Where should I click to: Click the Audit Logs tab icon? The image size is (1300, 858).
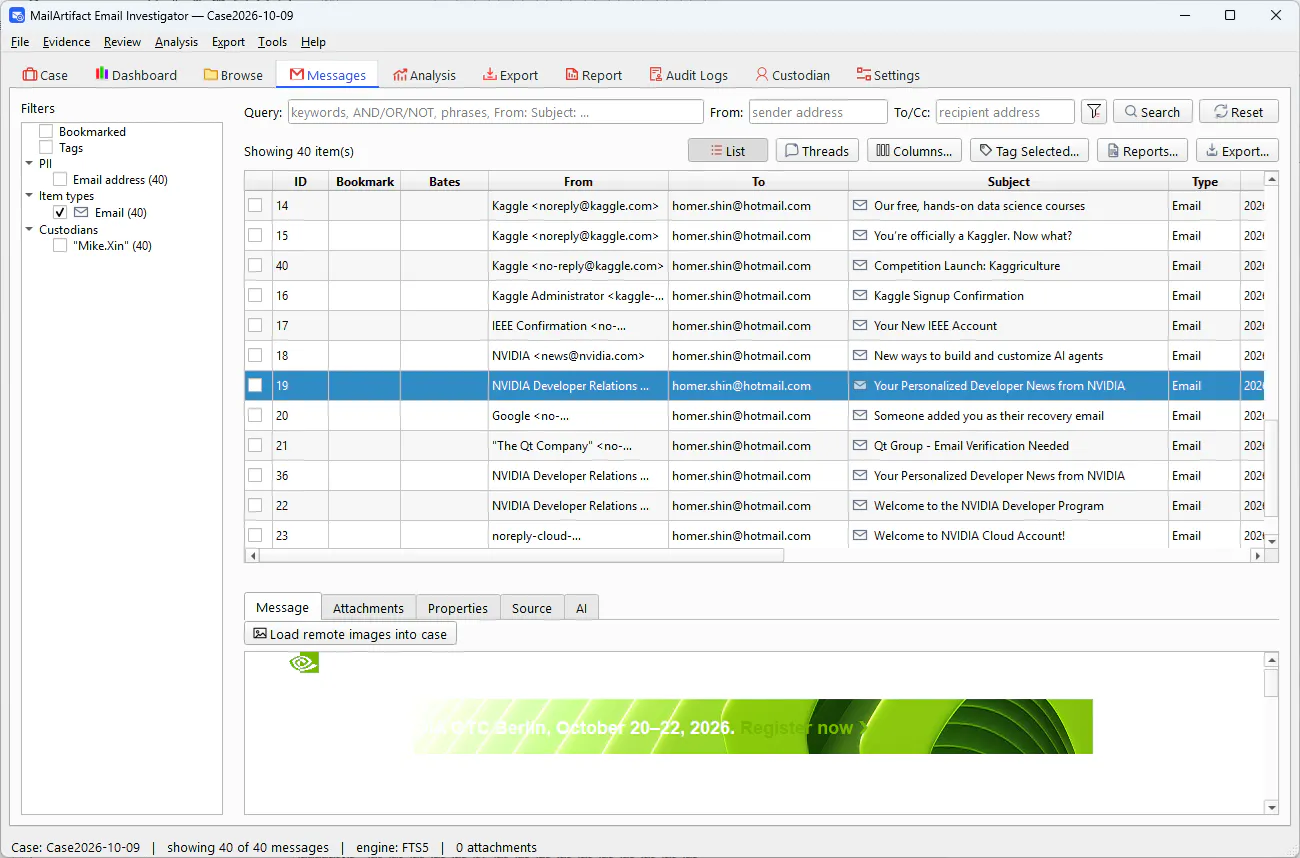pos(655,75)
